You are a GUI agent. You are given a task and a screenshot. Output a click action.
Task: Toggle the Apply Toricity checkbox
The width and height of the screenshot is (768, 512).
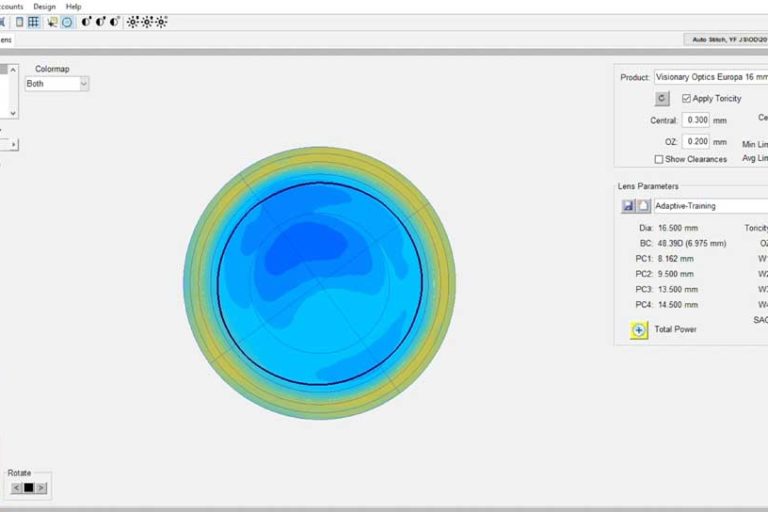coord(686,98)
